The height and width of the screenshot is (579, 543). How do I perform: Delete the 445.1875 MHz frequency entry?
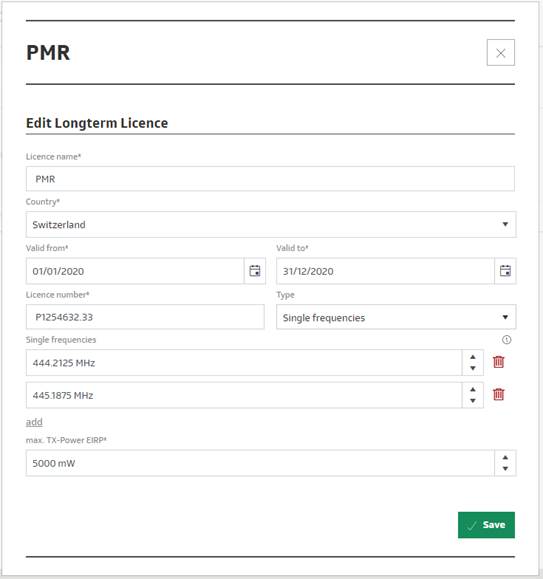498,394
